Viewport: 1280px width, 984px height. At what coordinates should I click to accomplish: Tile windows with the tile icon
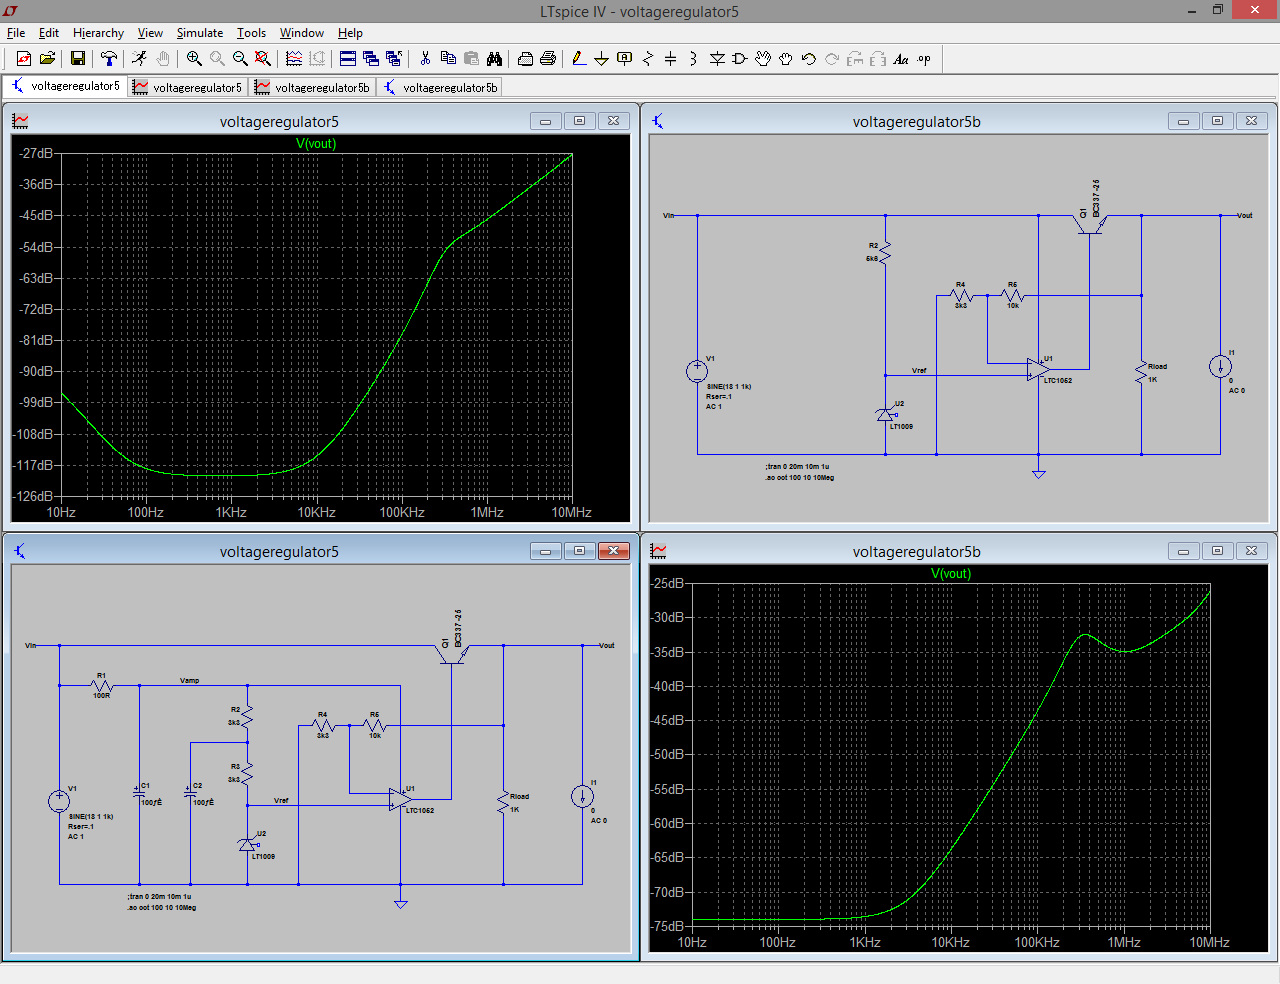pos(348,59)
